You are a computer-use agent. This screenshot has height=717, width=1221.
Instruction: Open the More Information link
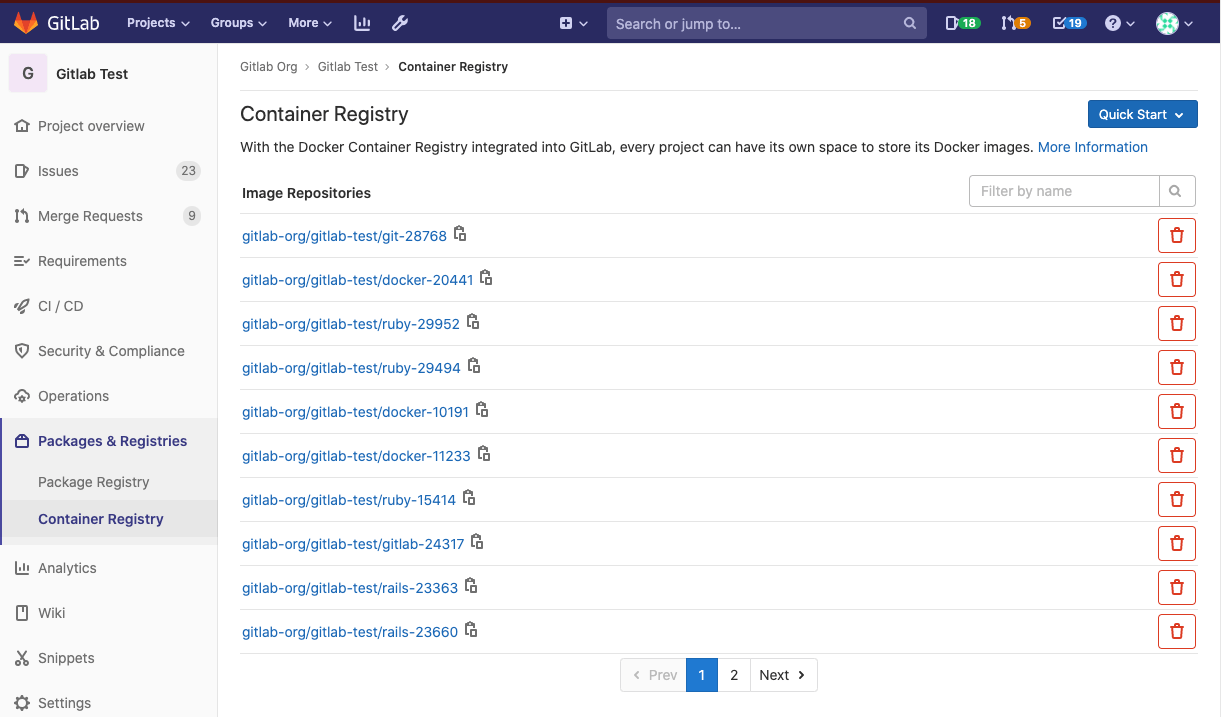(x=1092, y=147)
